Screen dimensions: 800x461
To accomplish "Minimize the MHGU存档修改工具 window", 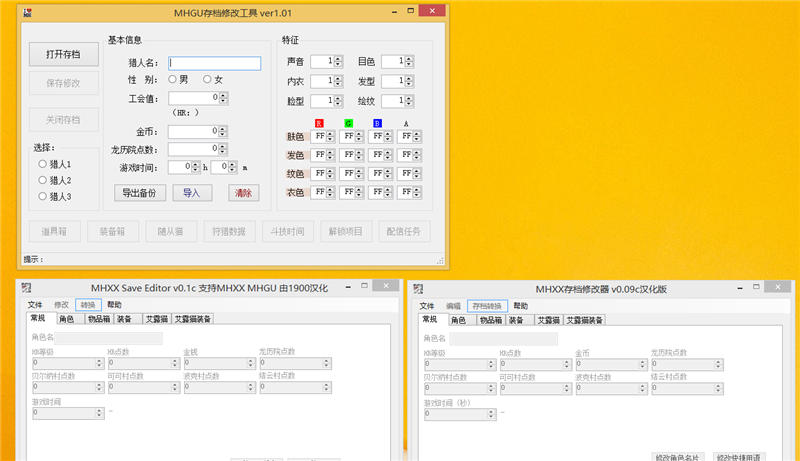I will [394, 11].
